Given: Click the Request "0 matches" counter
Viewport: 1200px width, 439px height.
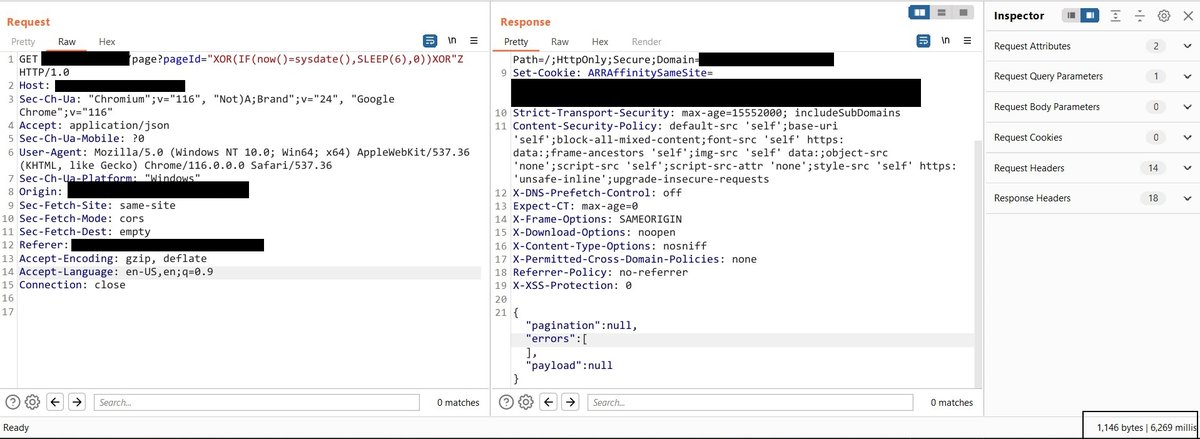Looking at the screenshot, I should (x=458, y=402).
